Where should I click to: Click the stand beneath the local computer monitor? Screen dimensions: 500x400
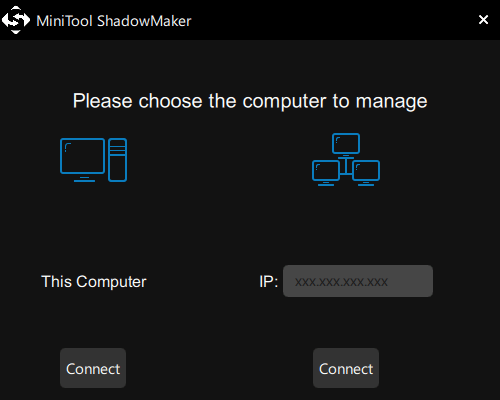click(x=84, y=179)
